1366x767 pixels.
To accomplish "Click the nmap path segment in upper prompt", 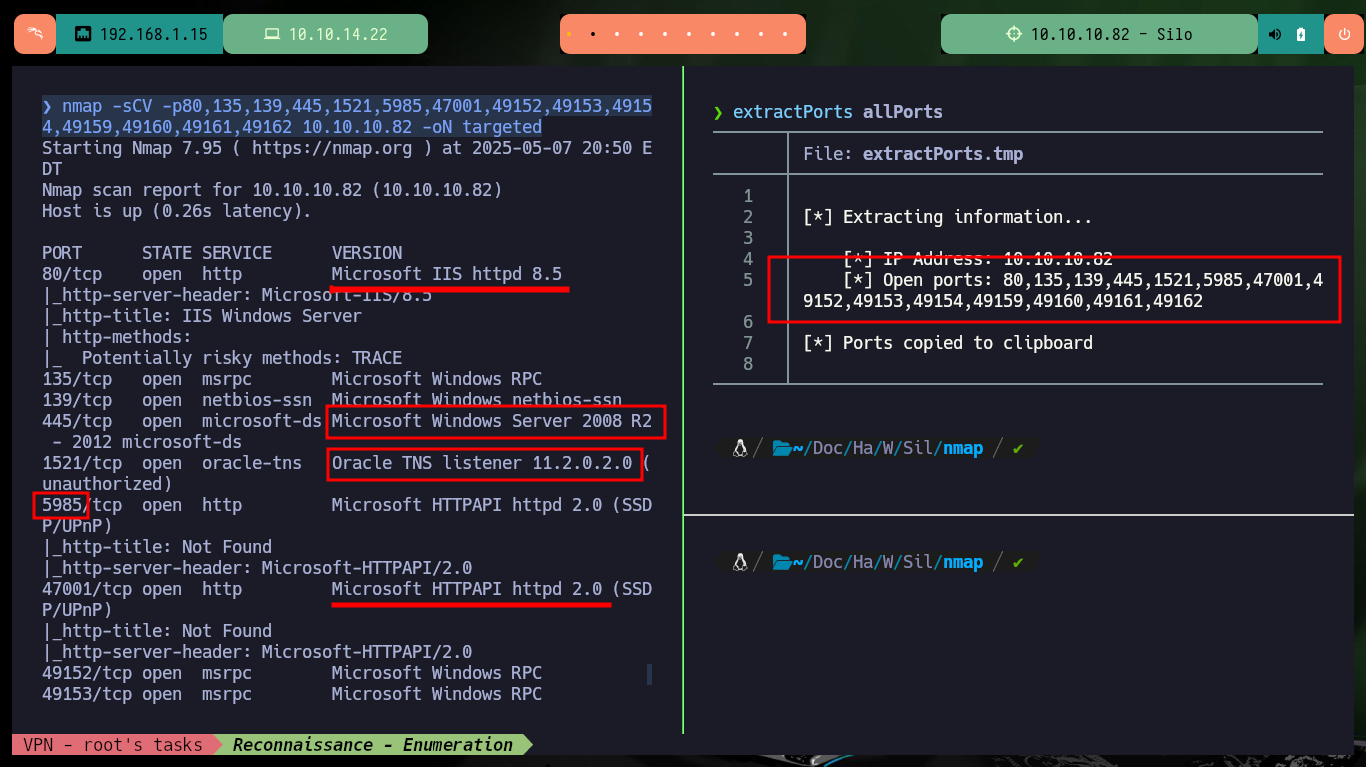I will (x=963, y=448).
